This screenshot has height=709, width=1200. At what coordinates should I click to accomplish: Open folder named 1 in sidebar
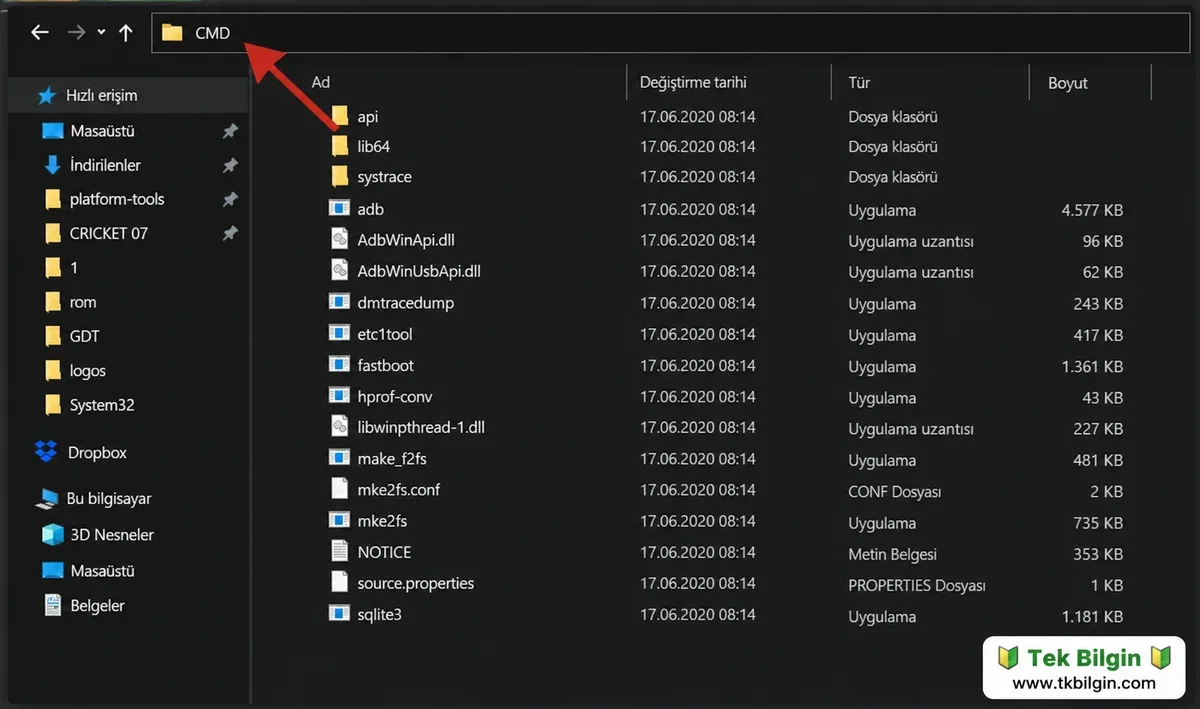(x=74, y=268)
